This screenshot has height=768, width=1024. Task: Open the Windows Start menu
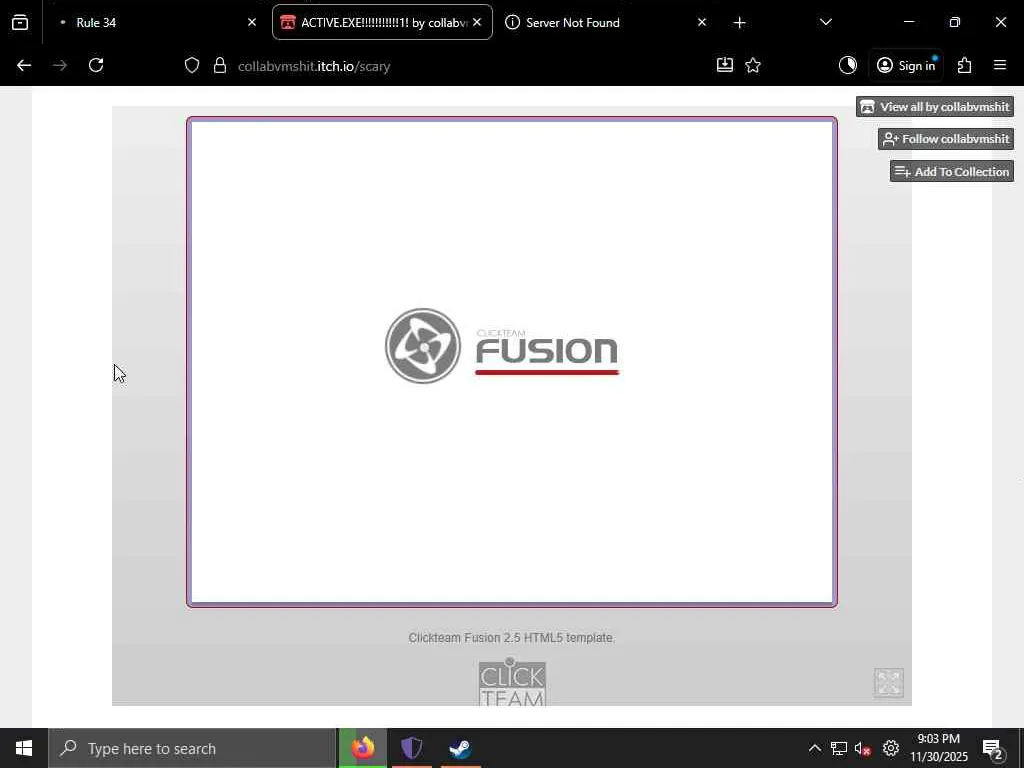pyautogui.click(x=24, y=748)
